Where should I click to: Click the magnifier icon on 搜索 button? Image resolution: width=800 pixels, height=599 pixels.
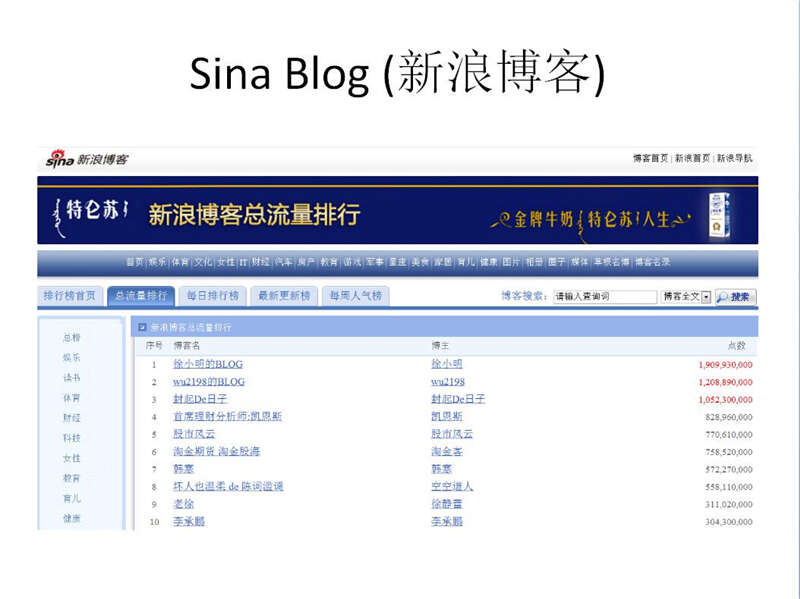(x=723, y=297)
